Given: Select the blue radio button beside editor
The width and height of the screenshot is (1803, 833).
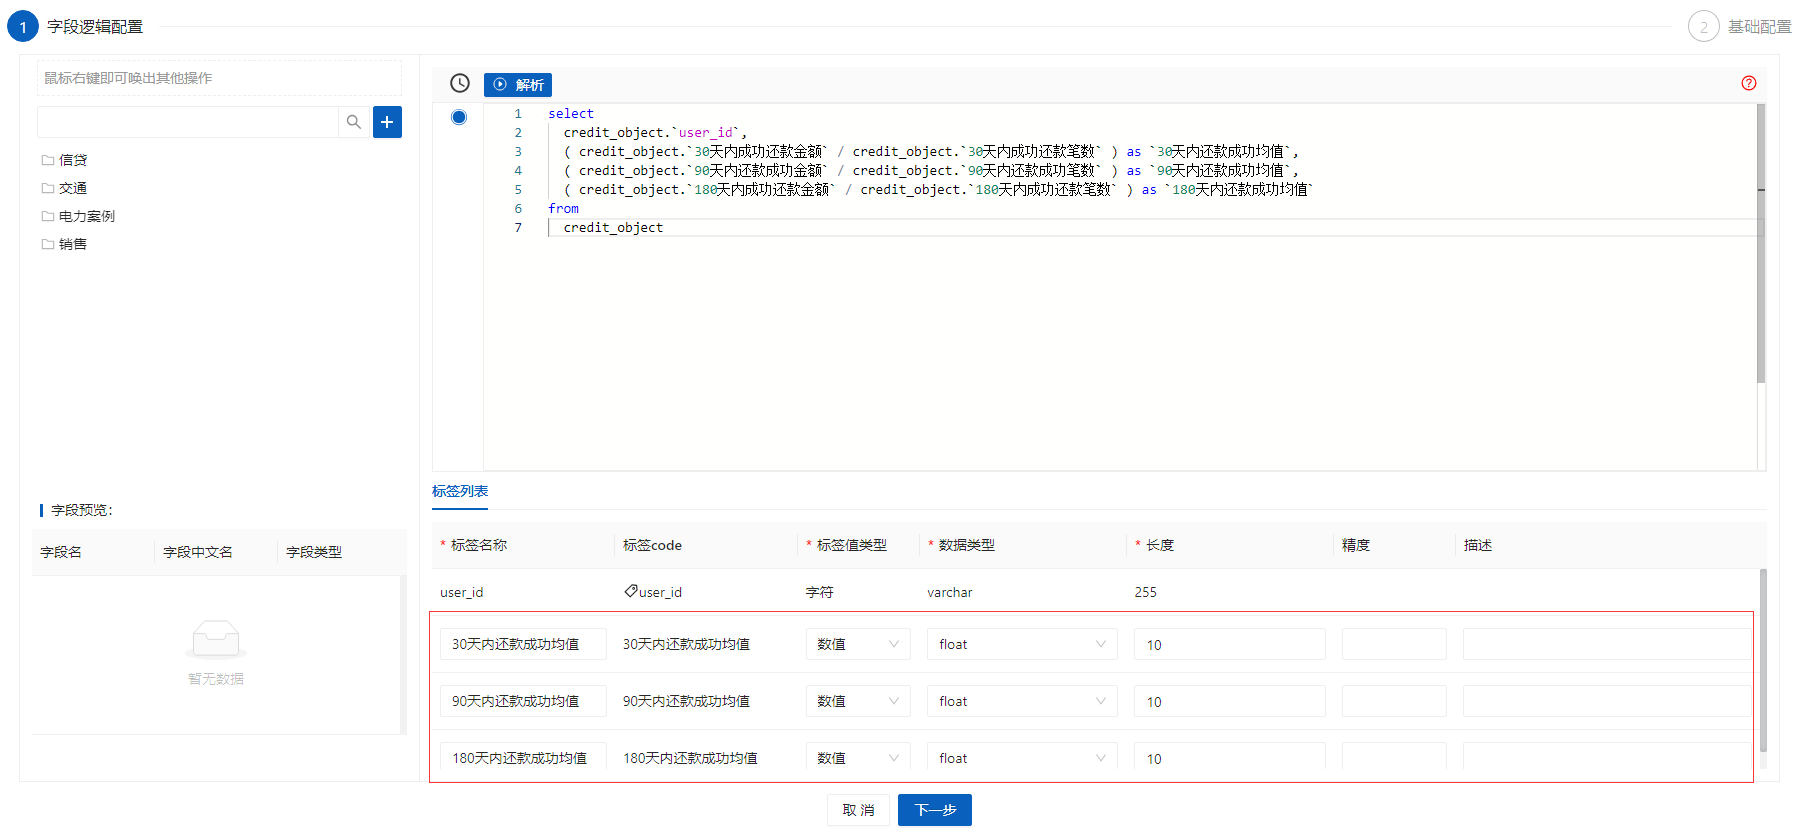Looking at the screenshot, I should 459,117.
